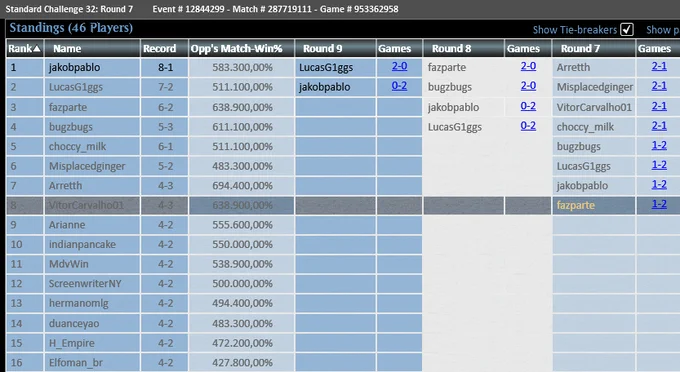Open Round 7 2-1 result against choccy_milk

[659, 126]
